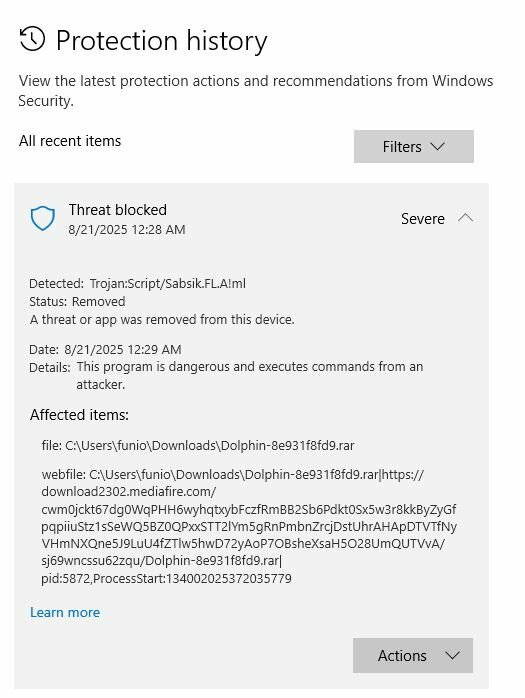Click the Dolphin-8e931f8fd9.rar file path entry

[198, 445]
